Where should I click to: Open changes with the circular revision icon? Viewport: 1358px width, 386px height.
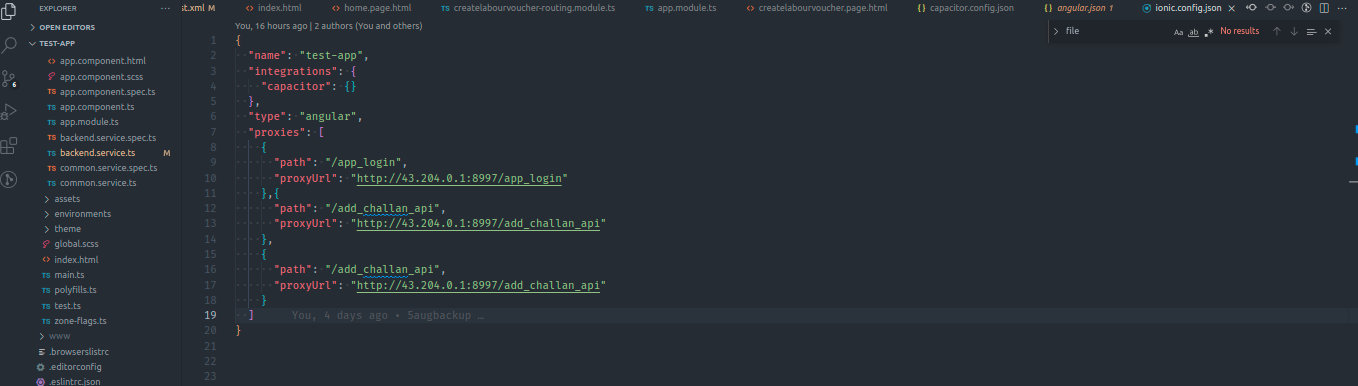point(1306,8)
